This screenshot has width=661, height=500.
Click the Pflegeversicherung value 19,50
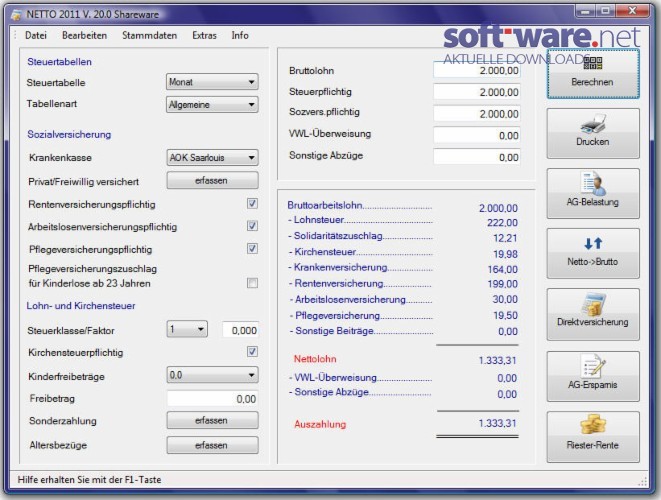tap(505, 315)
